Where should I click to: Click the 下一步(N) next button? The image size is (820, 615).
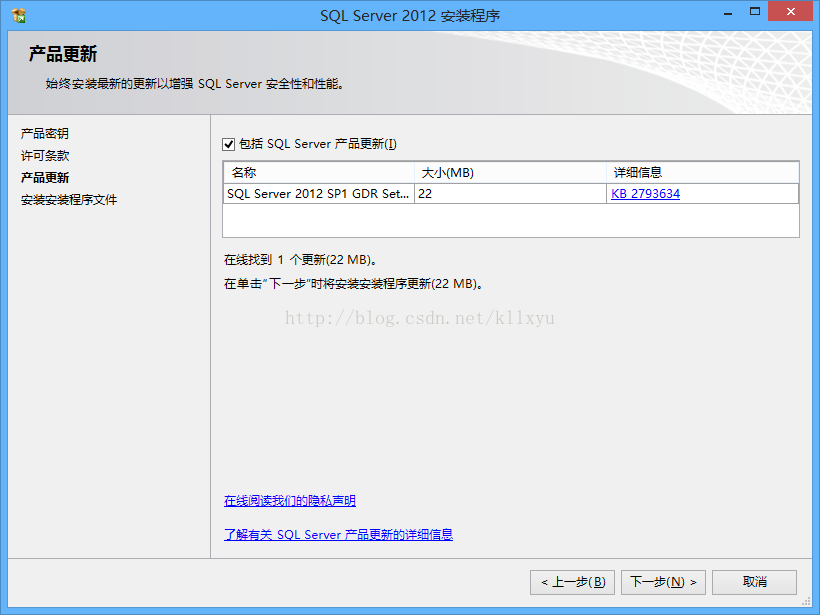663,582
